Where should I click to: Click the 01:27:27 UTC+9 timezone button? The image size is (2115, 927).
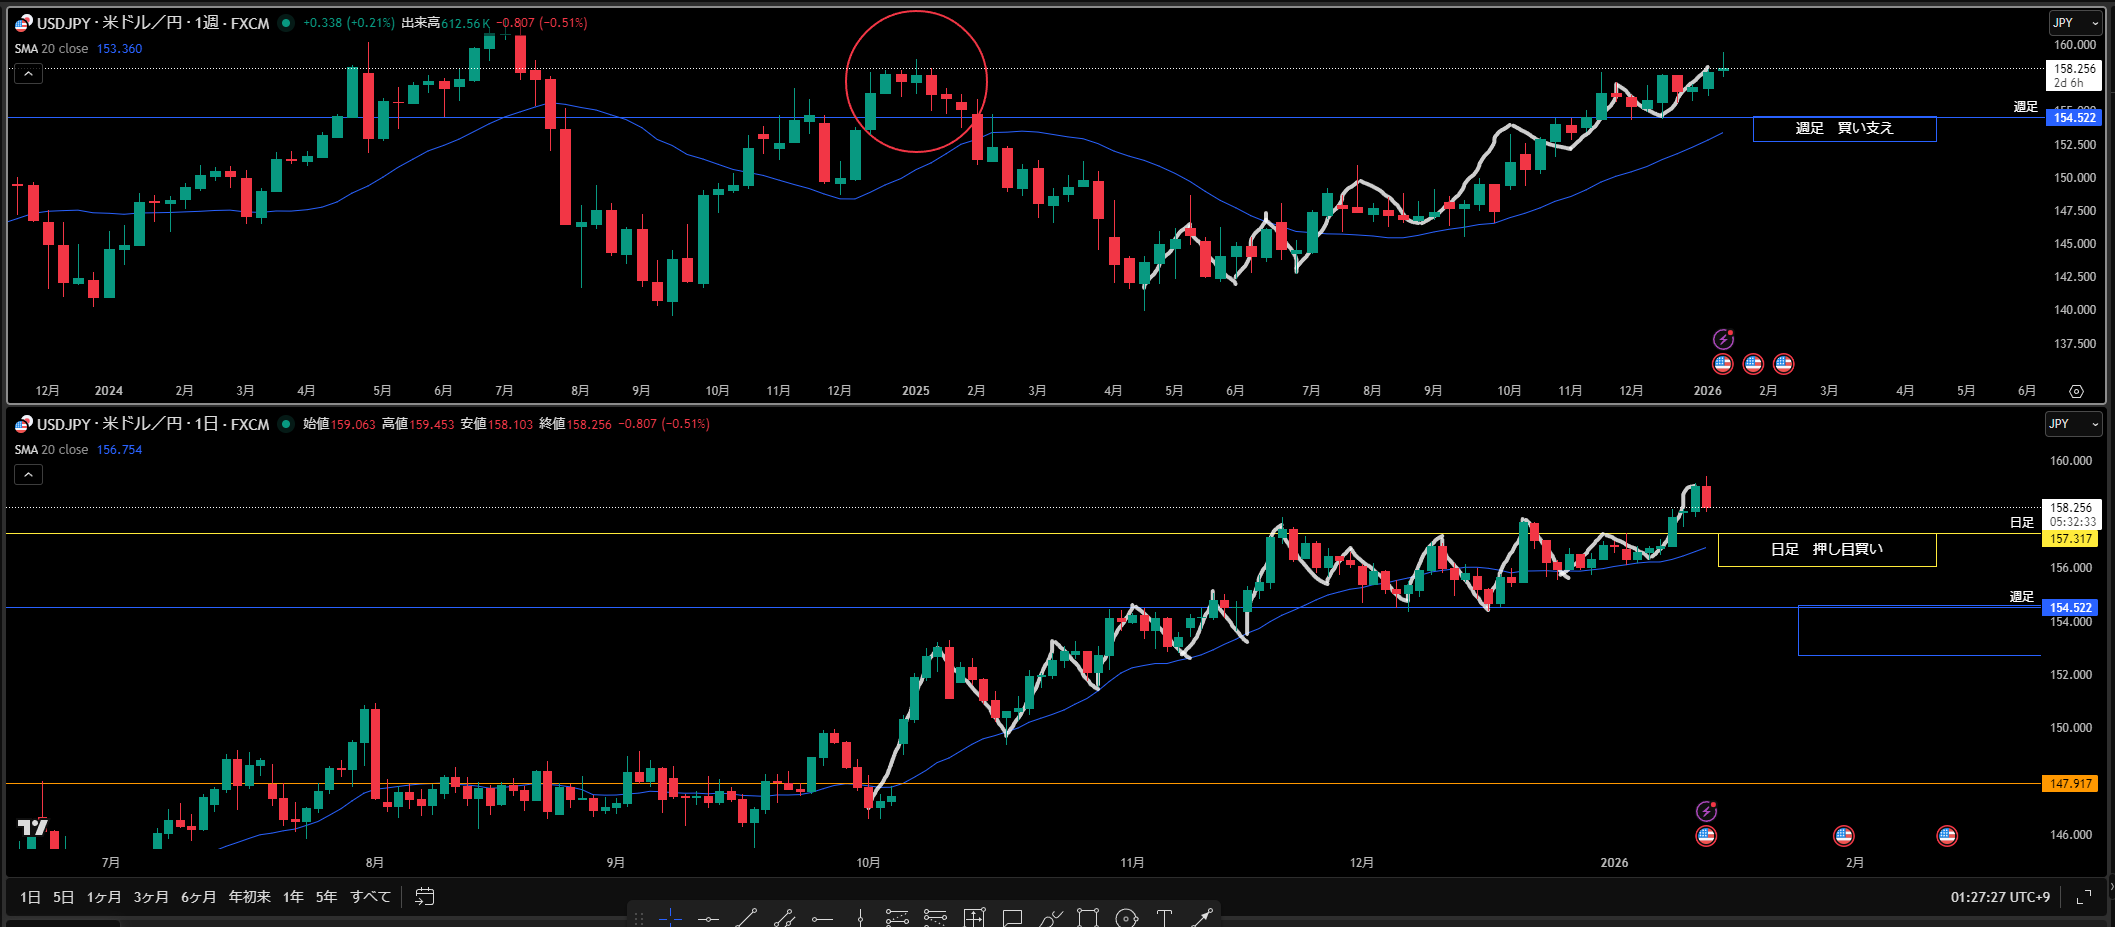click(1999, 897)
